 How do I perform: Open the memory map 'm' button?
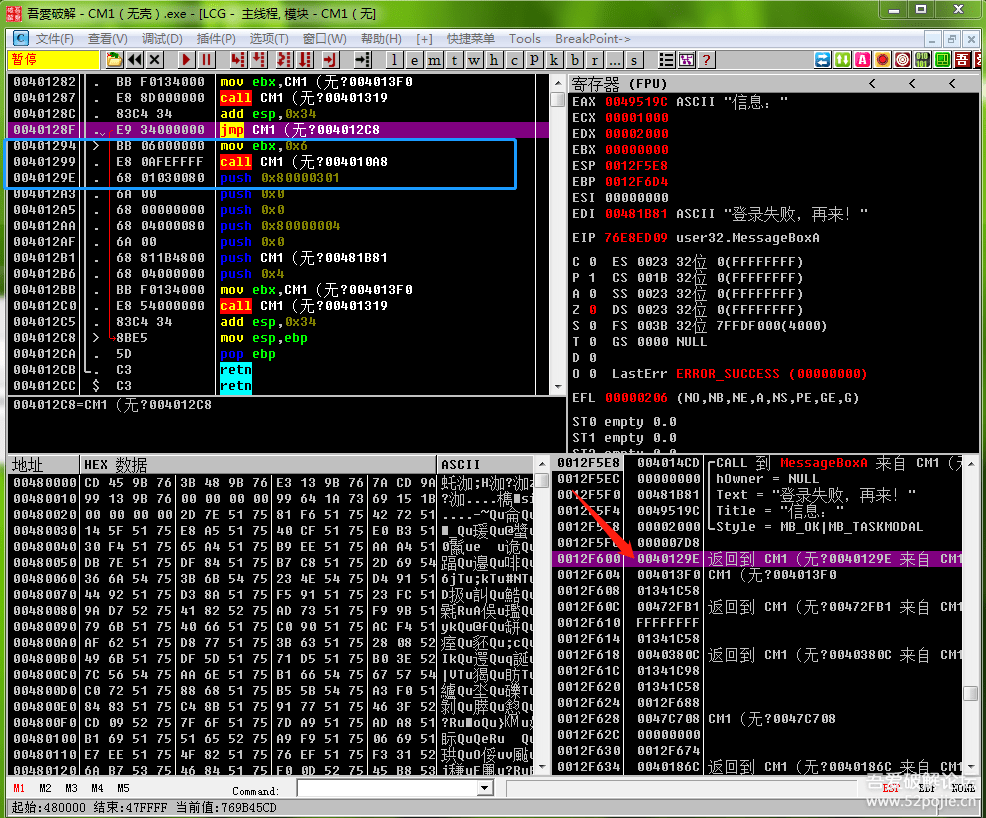433,60
